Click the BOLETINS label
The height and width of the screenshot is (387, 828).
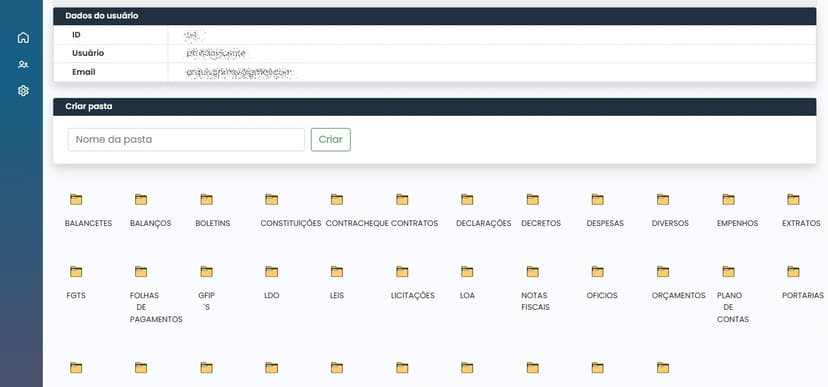pos(213,223)
